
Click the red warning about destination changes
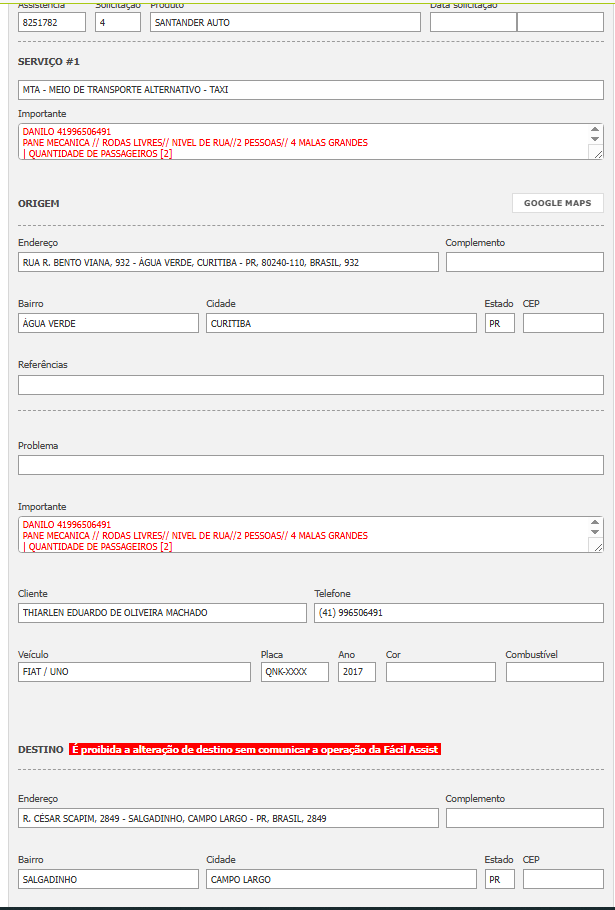pos(255,749)
